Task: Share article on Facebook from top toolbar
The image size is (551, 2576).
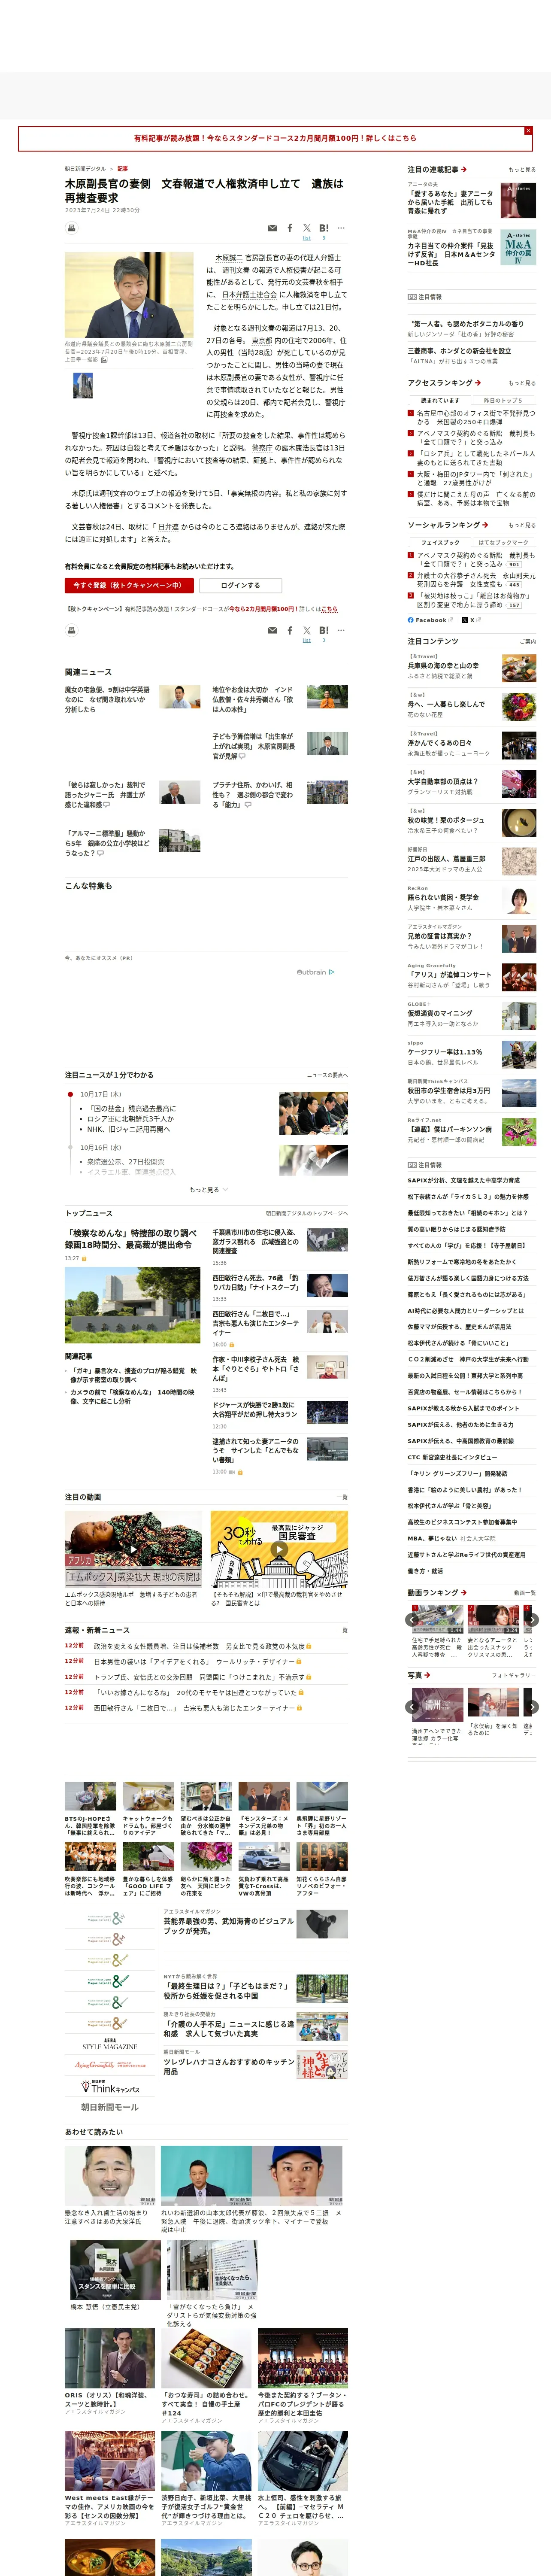Action: (x=290, y=228)
